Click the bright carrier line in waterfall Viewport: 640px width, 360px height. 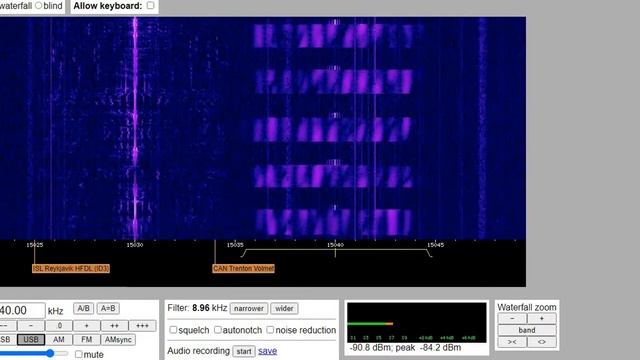135,127
